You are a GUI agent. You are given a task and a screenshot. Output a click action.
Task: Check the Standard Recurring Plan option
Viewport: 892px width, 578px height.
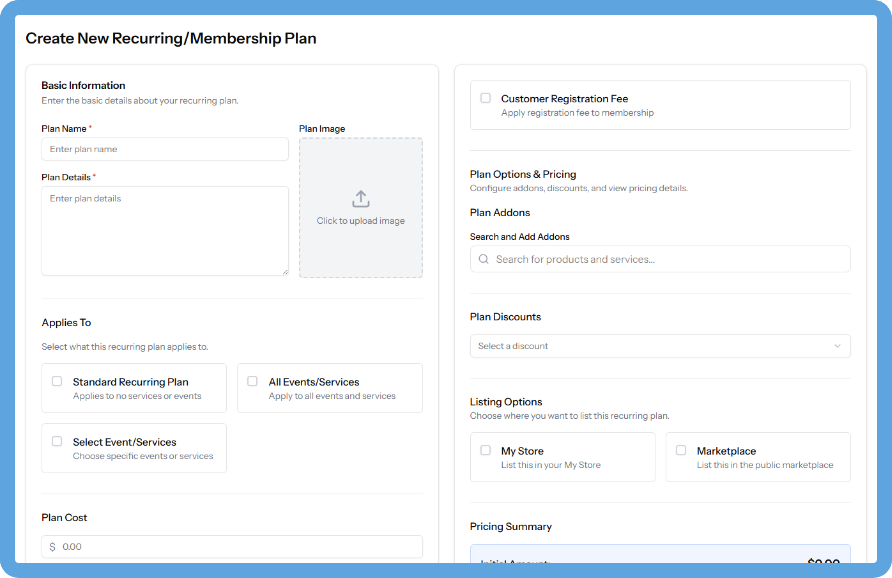point(57,381)
